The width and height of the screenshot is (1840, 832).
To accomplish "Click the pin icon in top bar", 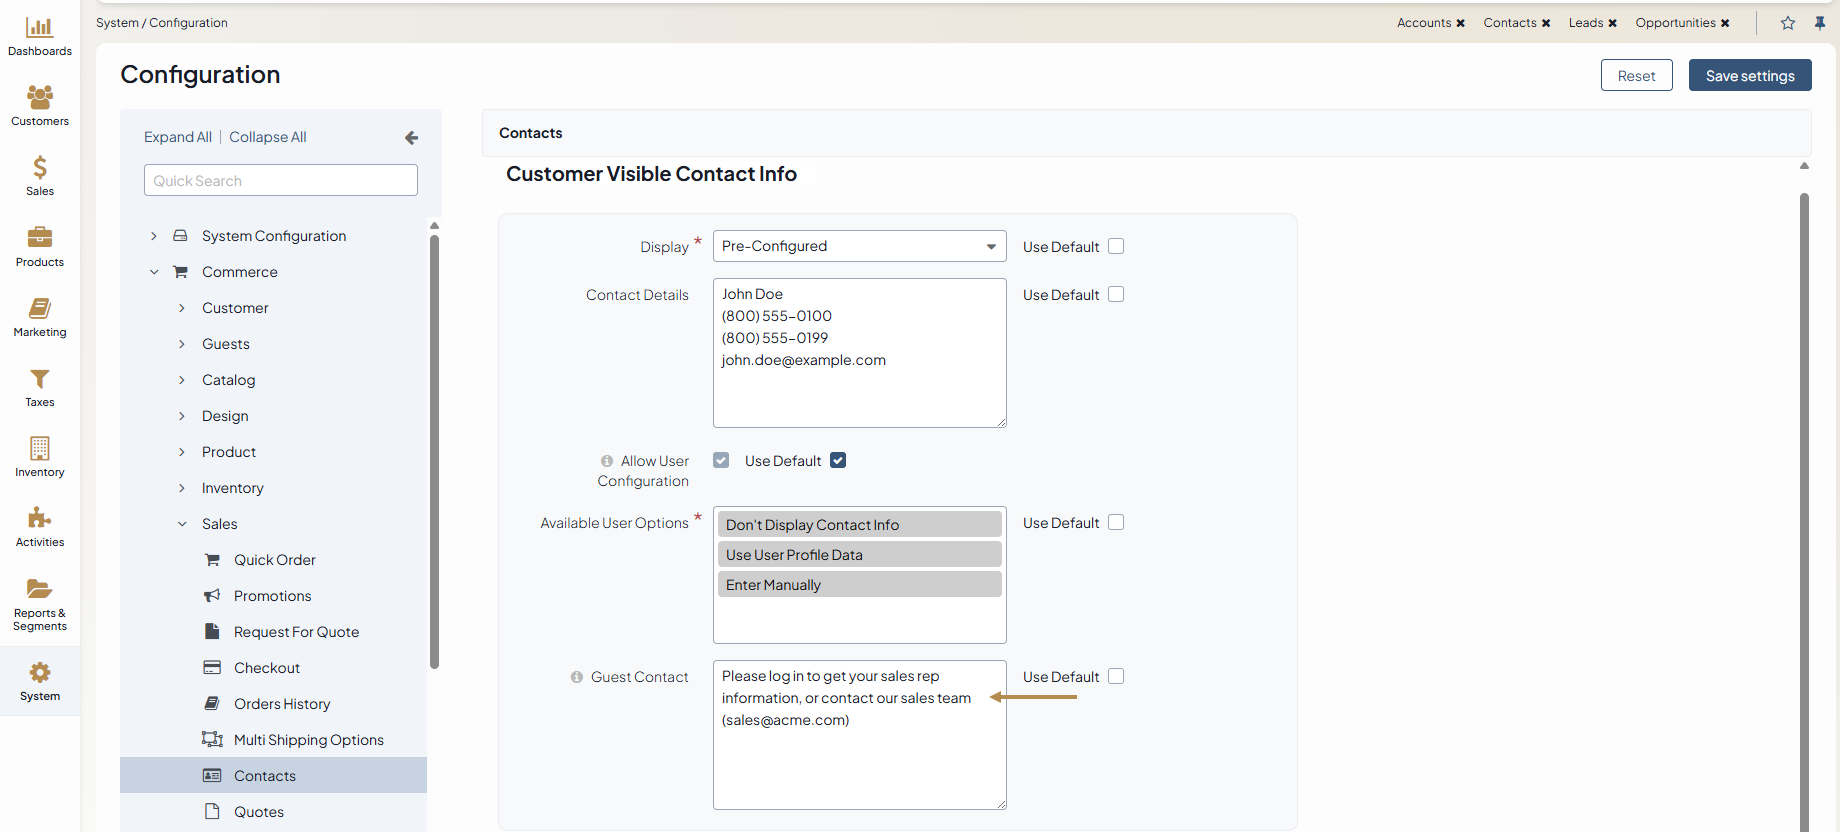I will pos(1820,23).
